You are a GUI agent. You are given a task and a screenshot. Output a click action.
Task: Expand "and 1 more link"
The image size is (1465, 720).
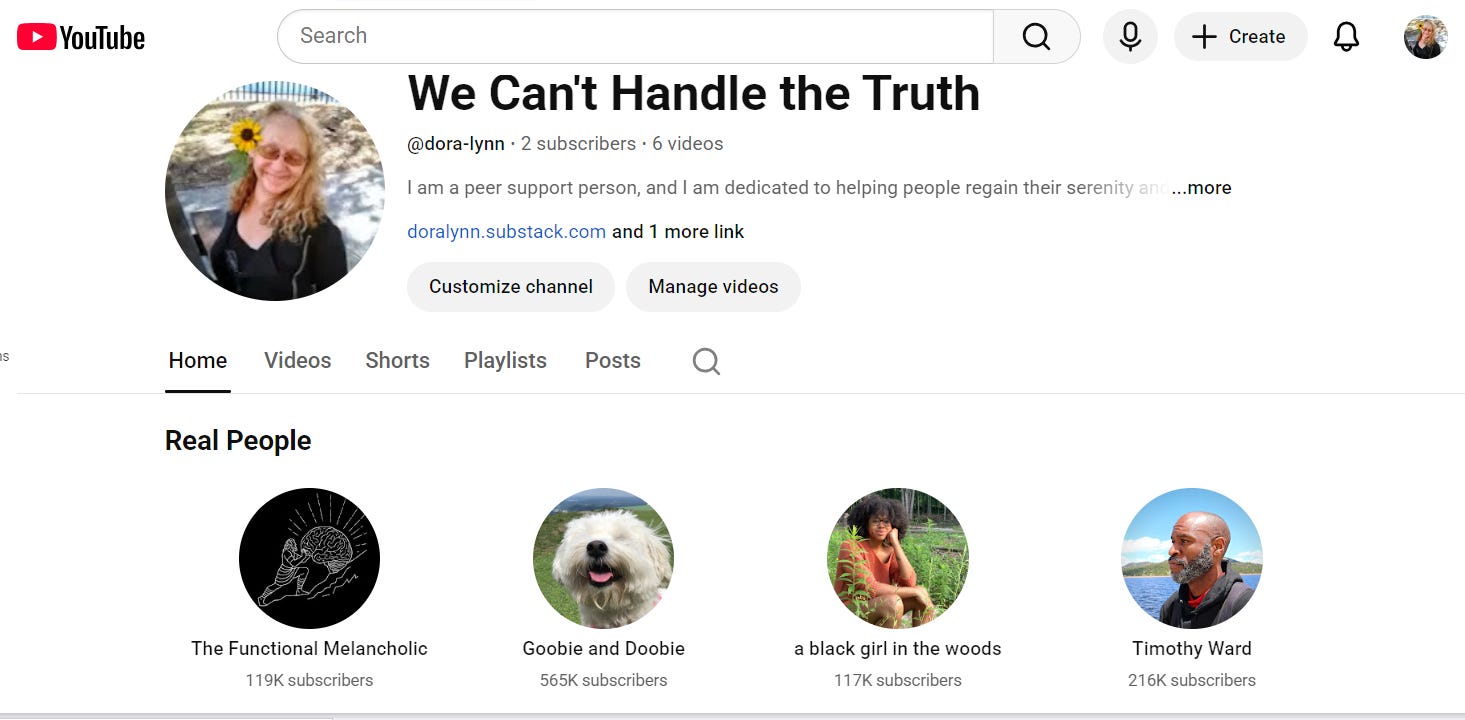678,232
